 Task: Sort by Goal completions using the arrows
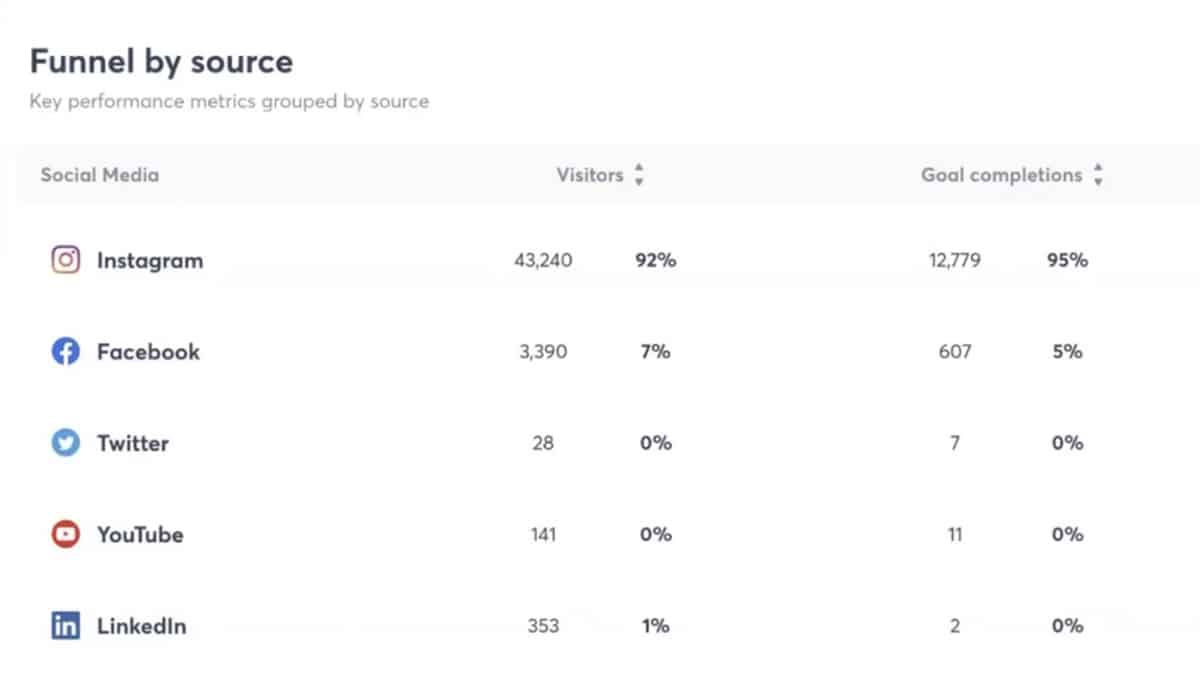pyautogui.click(x=1098, y=175)
